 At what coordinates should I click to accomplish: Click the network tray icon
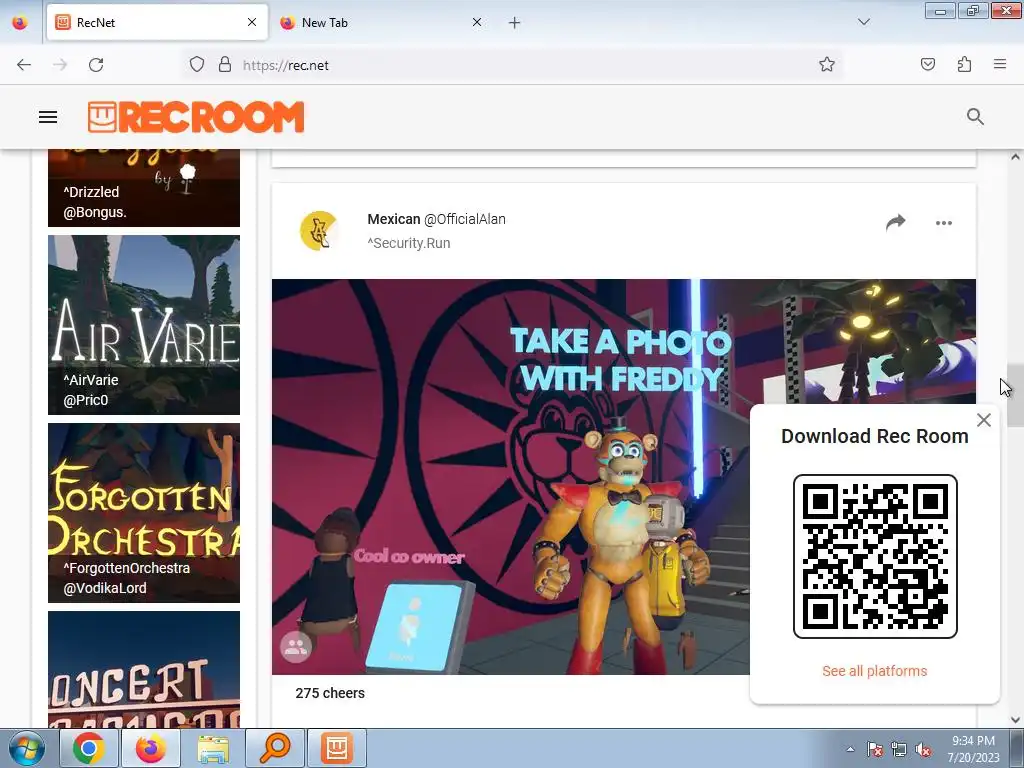[x=899, y=749]
